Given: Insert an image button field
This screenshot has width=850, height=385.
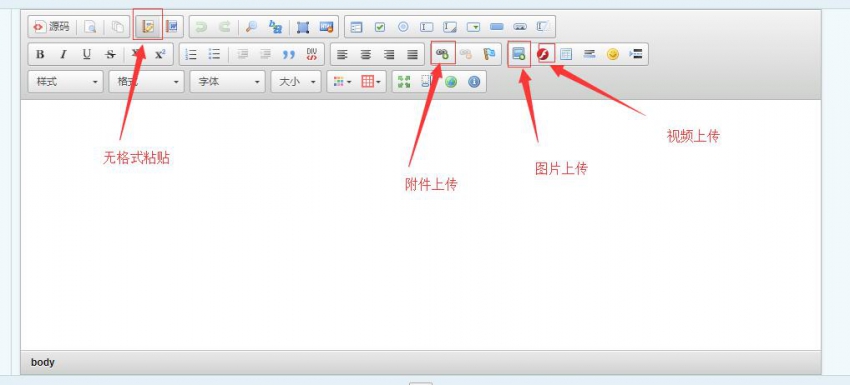Looking at the screenshot, I should (520, 27).
